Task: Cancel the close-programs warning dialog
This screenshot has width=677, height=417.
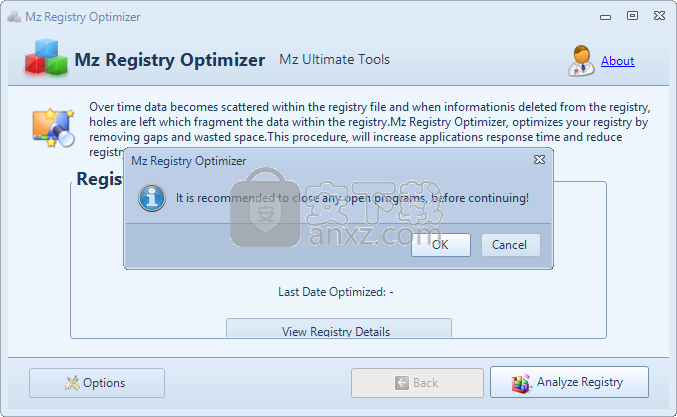Action: [511, 245]
